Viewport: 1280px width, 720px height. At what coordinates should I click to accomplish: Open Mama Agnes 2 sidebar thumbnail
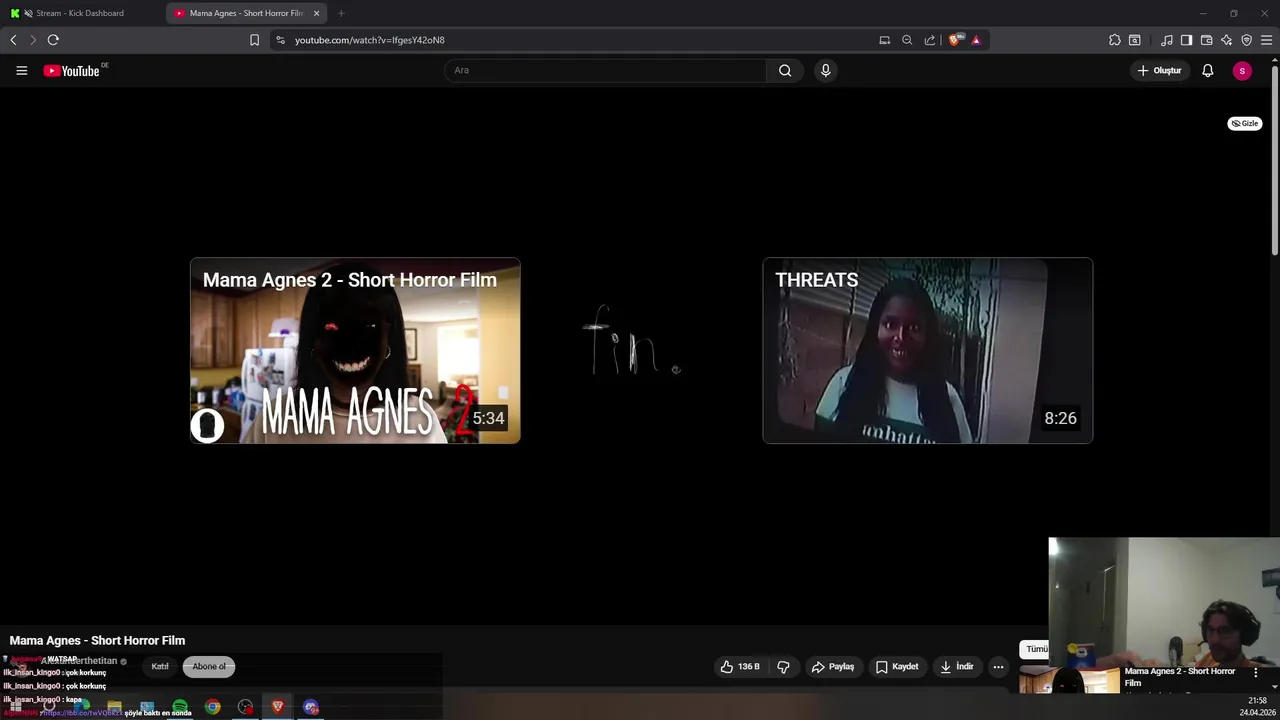(1069, 680)
